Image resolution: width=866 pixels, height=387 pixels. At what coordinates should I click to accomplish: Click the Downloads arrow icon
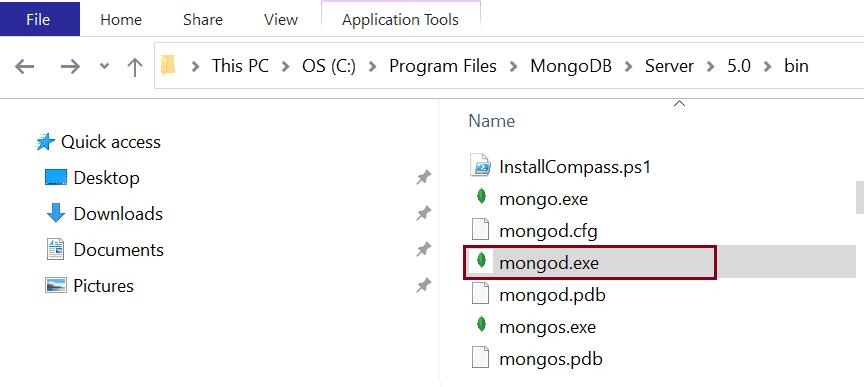tap(56, 213)
